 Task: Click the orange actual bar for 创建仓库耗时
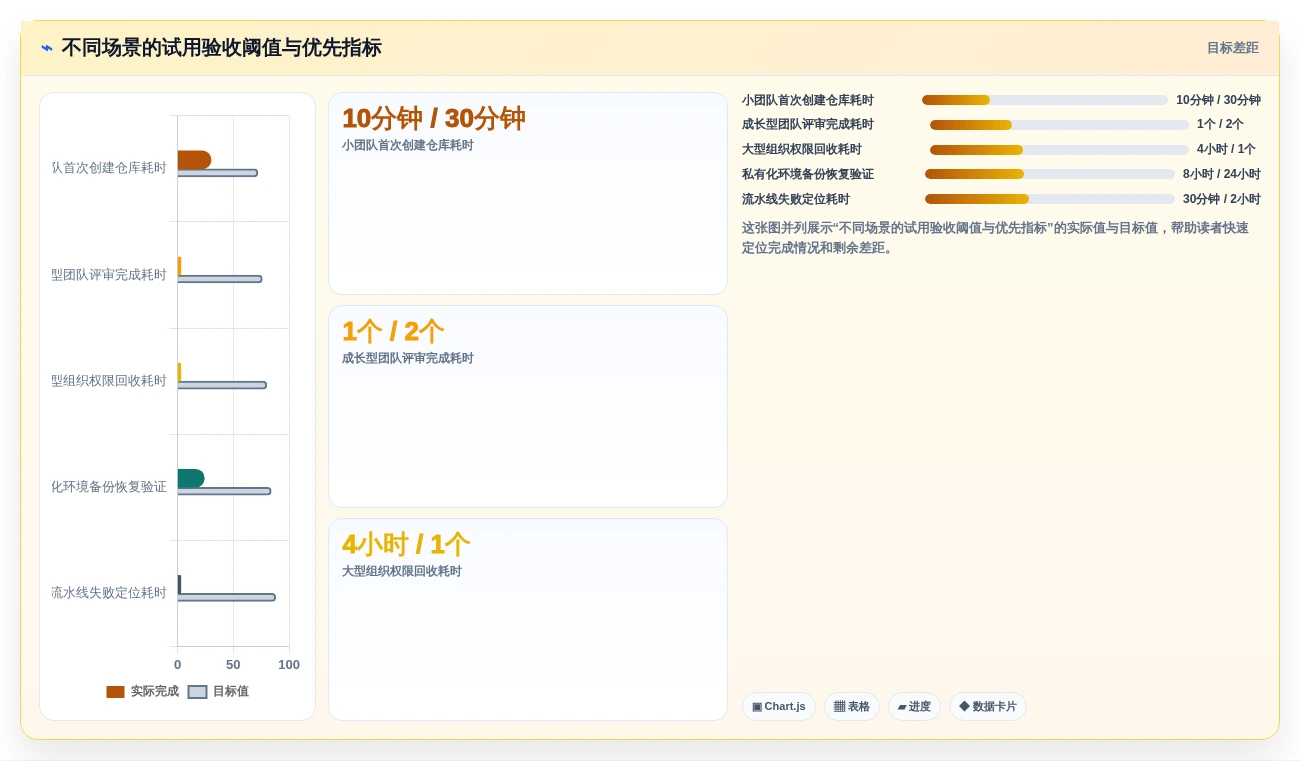click(x=194, y=160)
